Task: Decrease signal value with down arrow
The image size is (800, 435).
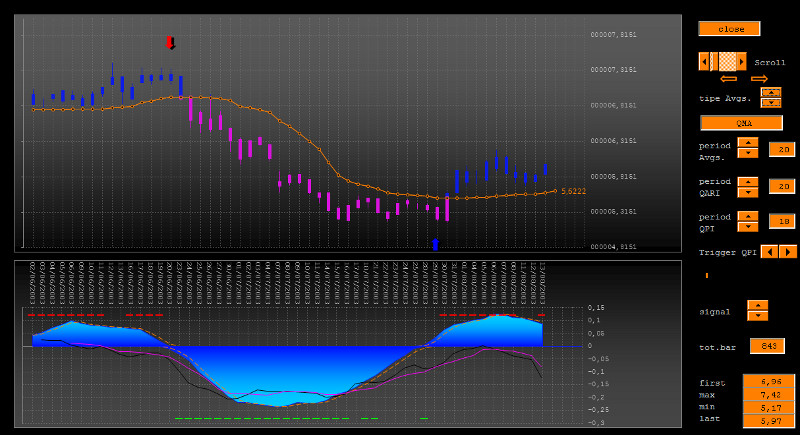Action: click(x=757, y=316)
